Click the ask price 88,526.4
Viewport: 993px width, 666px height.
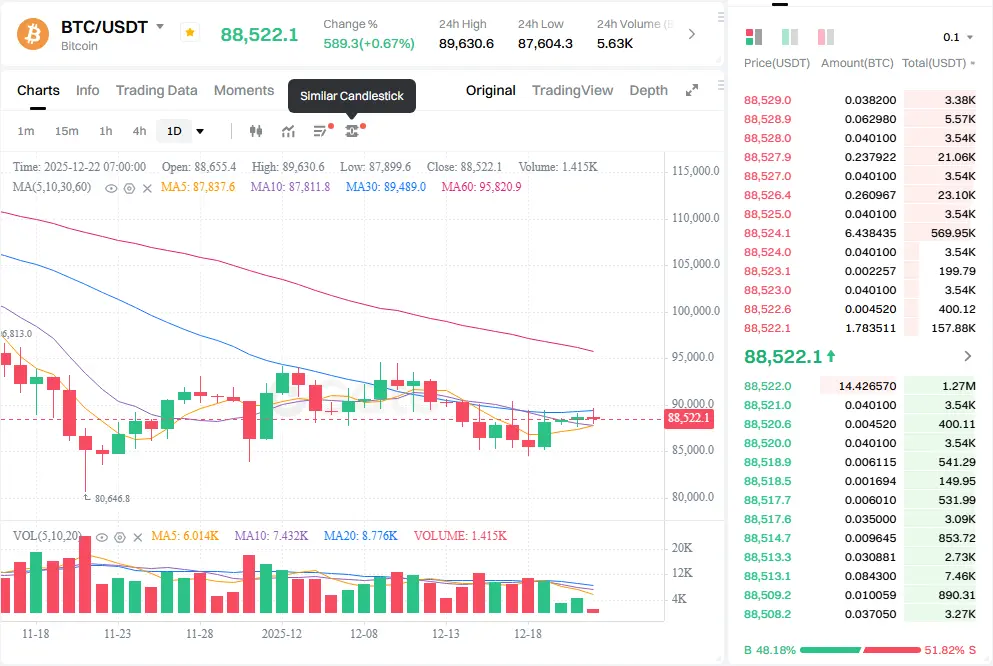click(x=768, y=195)
